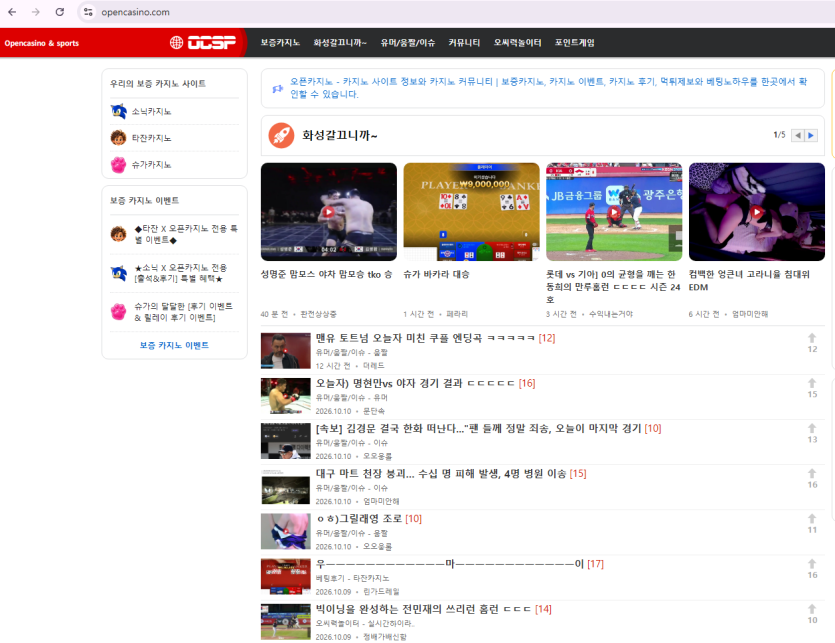This screenshot has height=643, width=835.
Task: Upvote the 빅이닝을 완성하는 전민재 post
Action: tap(812, 609)
